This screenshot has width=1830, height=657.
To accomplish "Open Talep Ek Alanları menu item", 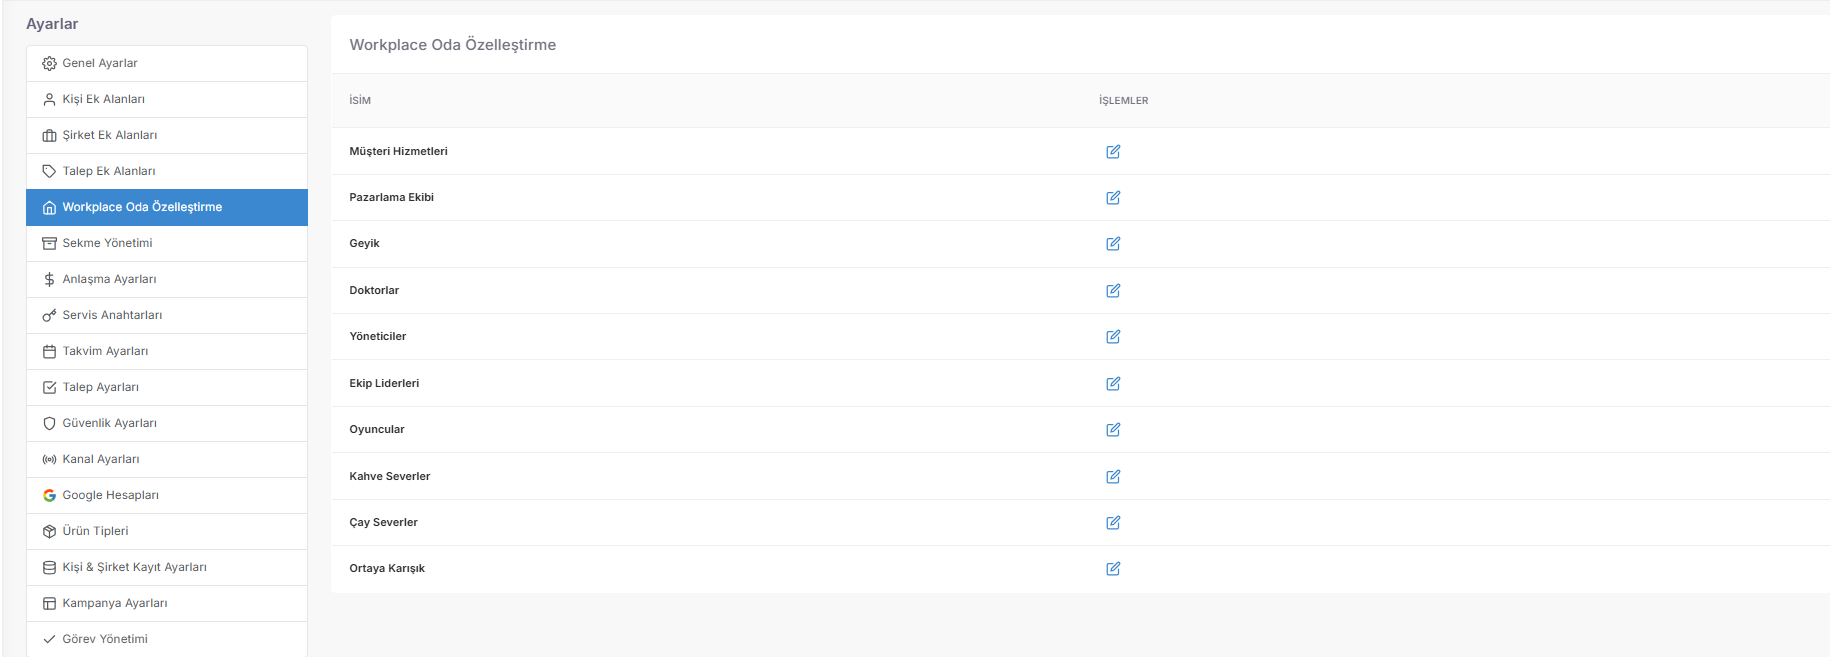I will click(x=167, y=171).
